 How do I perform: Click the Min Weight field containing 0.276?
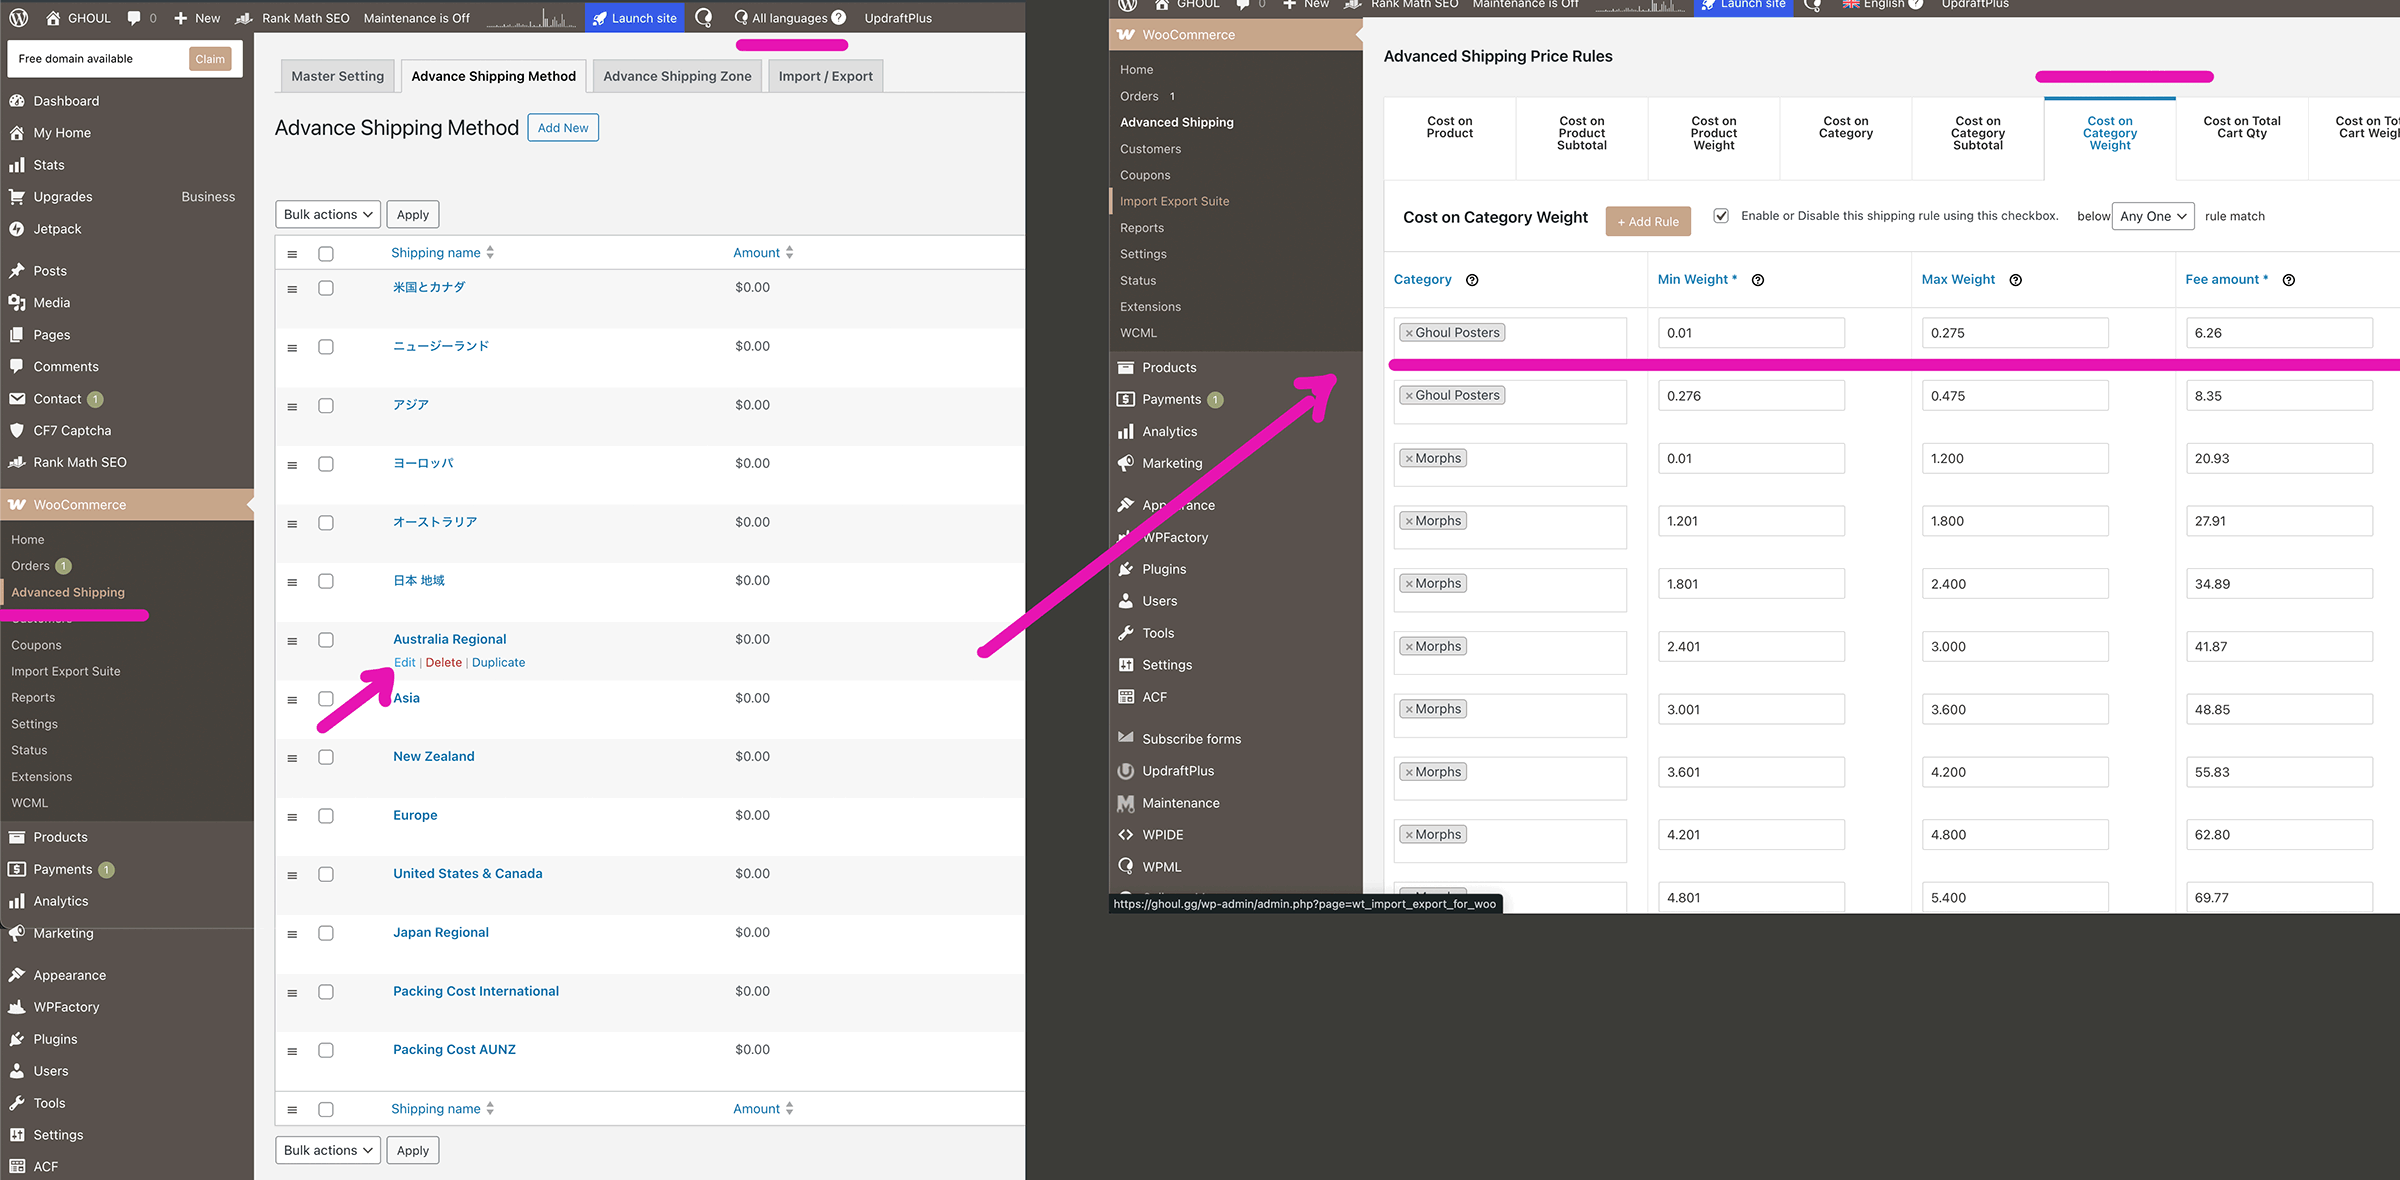coord(1750,396)
